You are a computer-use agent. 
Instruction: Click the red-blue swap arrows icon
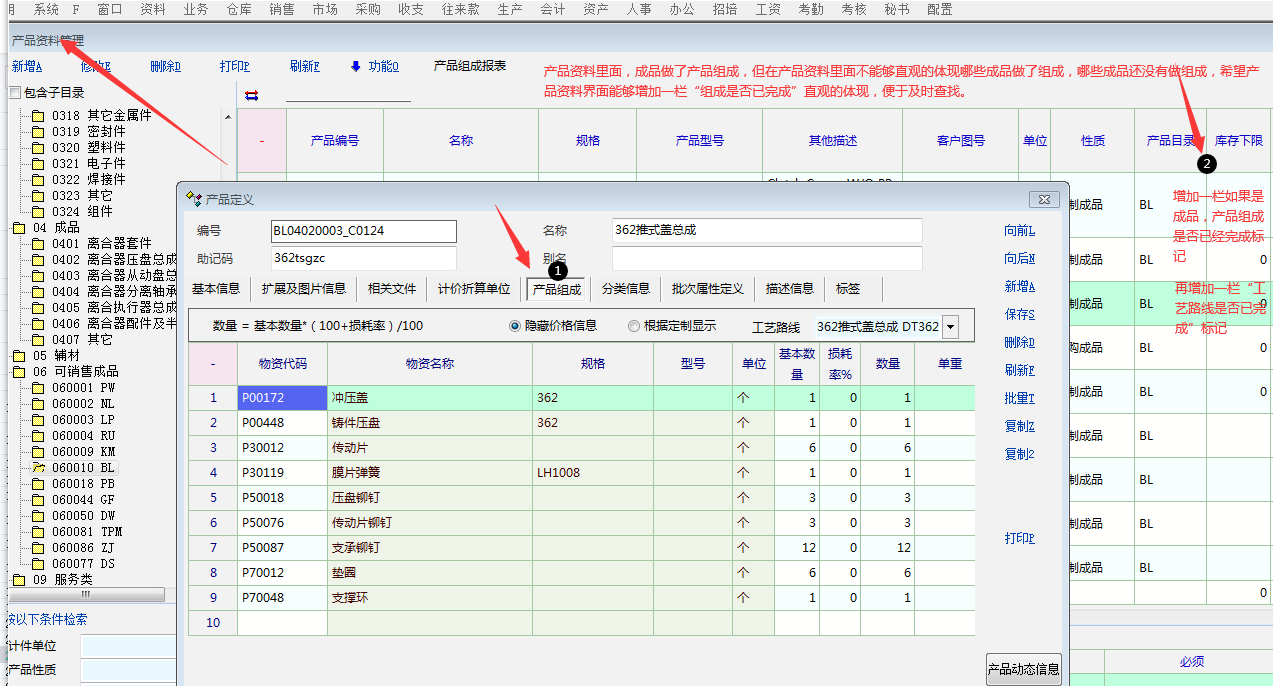click(251, 95)
